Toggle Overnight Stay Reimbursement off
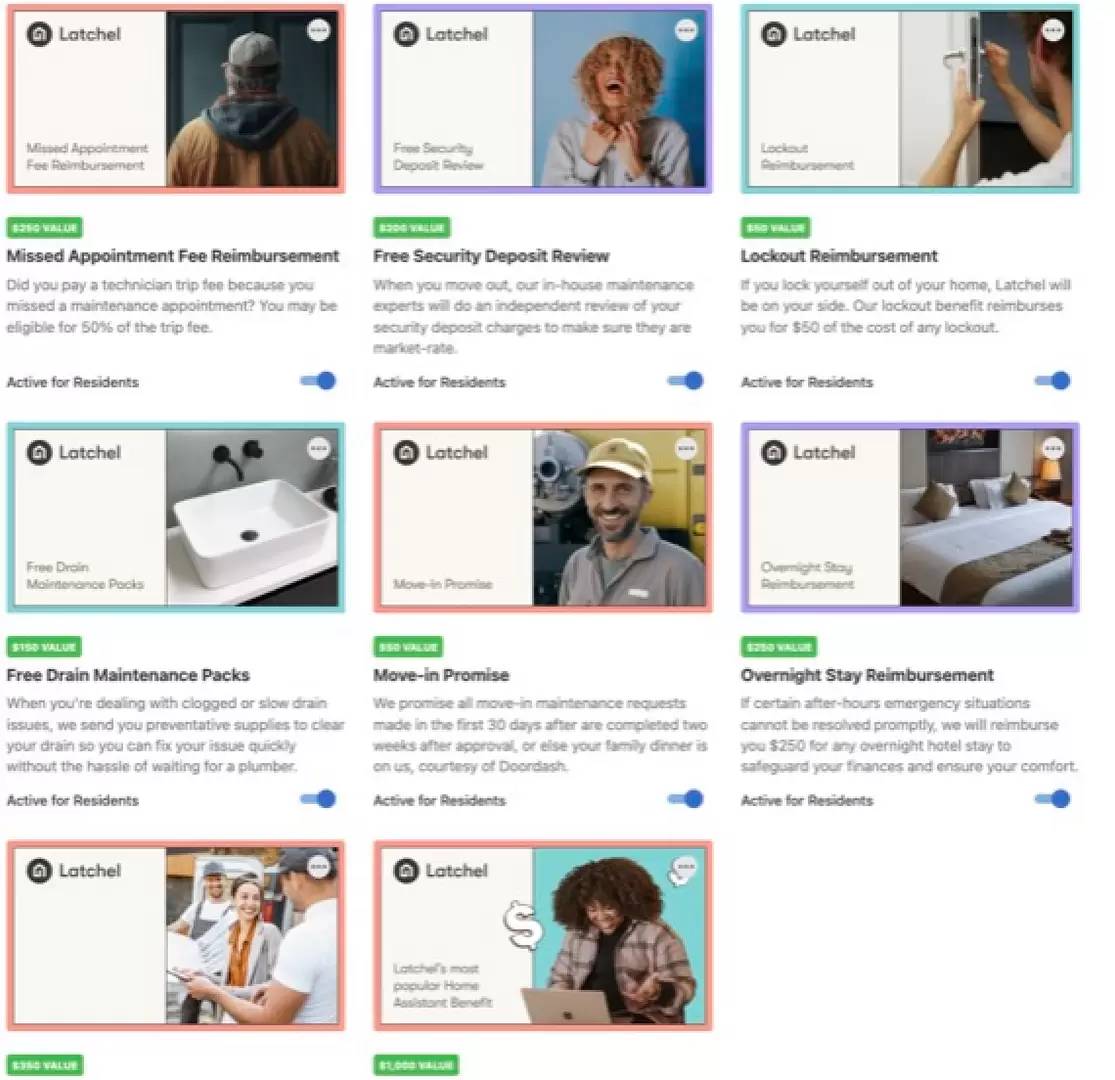 tap(1053, 799)
